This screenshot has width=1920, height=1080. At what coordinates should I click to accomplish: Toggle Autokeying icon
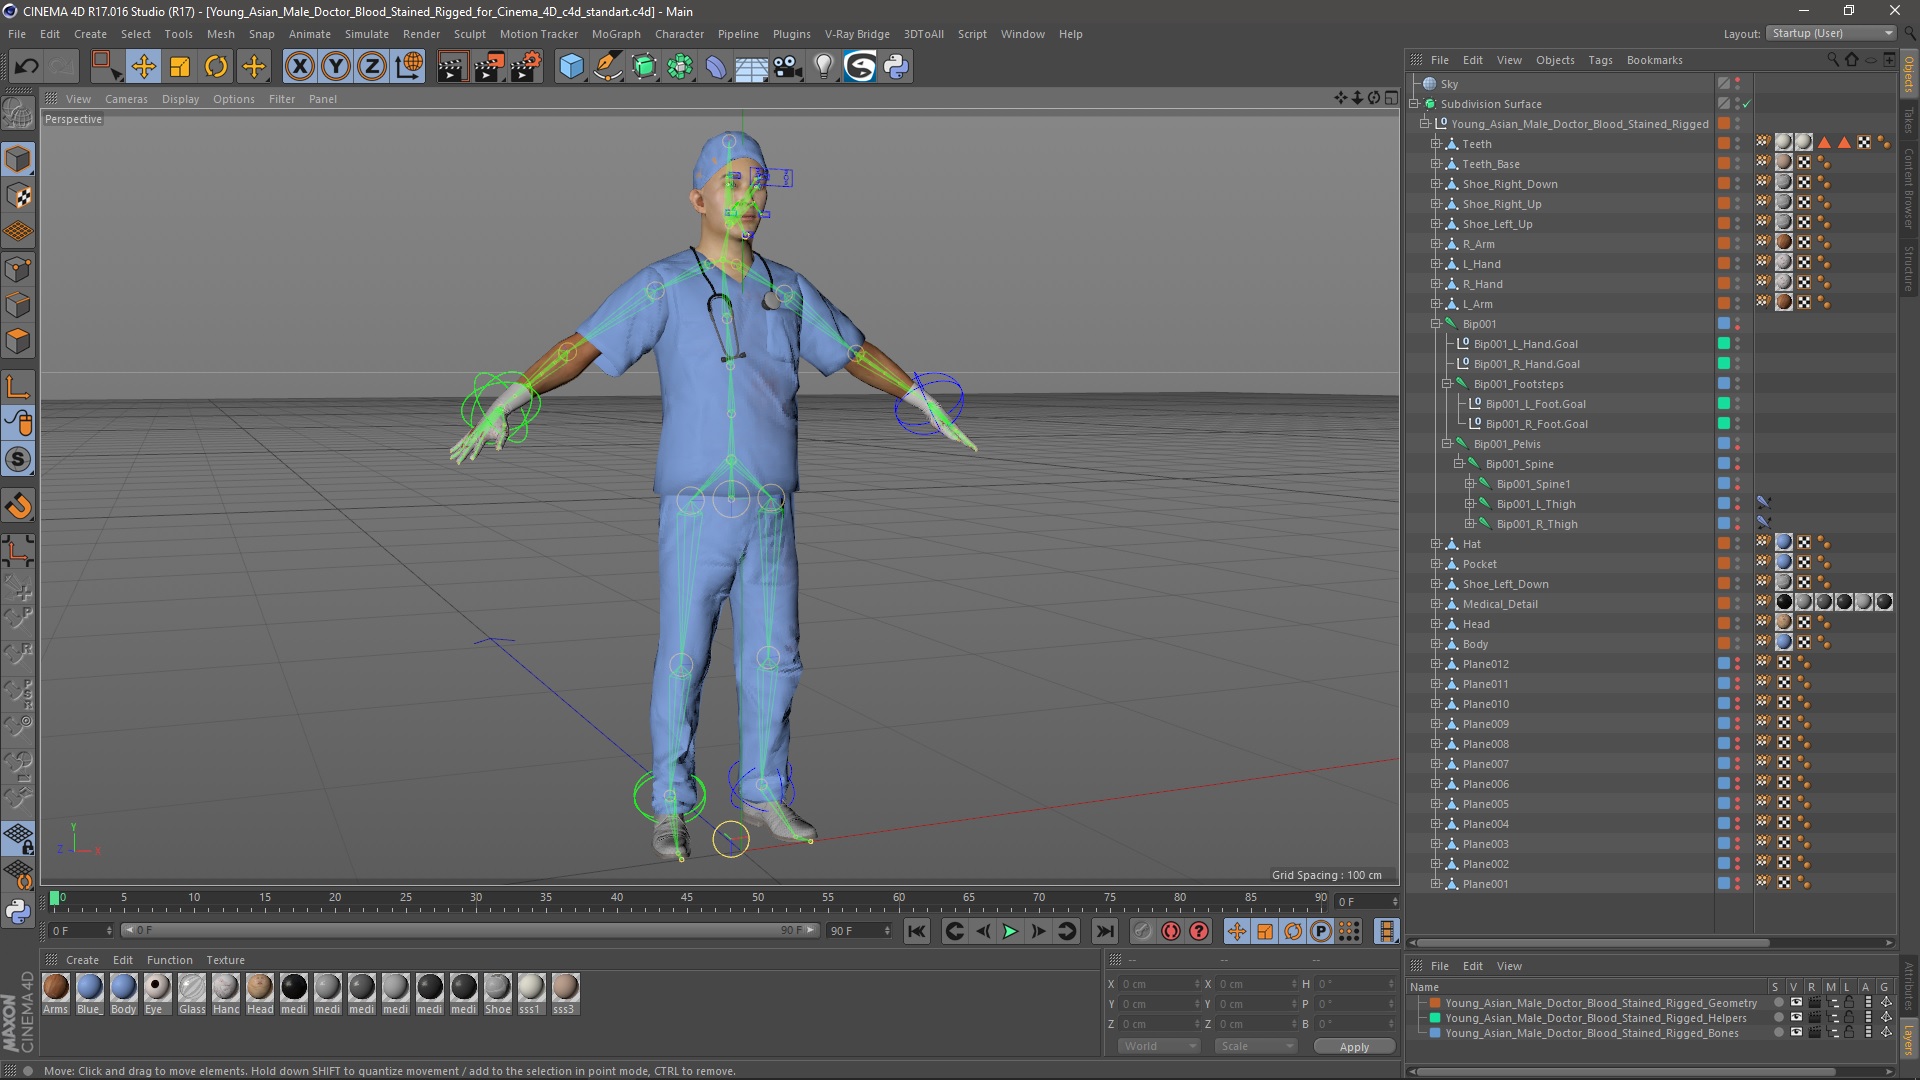(1171, 931)
